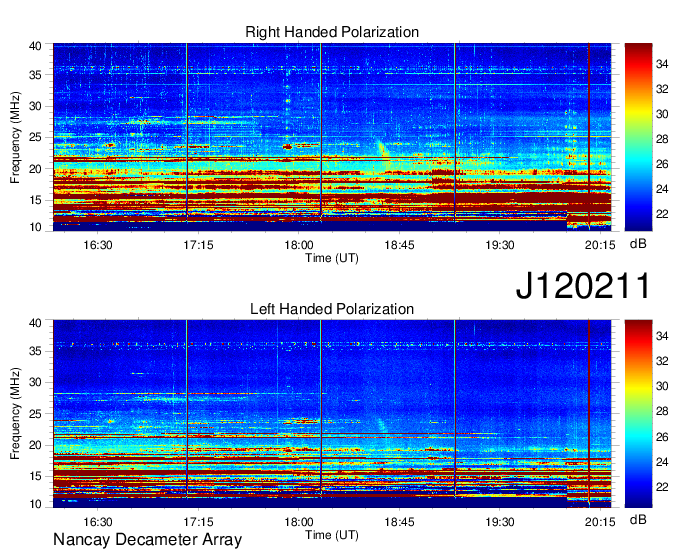Image resolution: width=680 pixels, height=552 pixels.
Task: Click the 34 dB tick on Right Handed color bar
Action: tap(662, 65)
